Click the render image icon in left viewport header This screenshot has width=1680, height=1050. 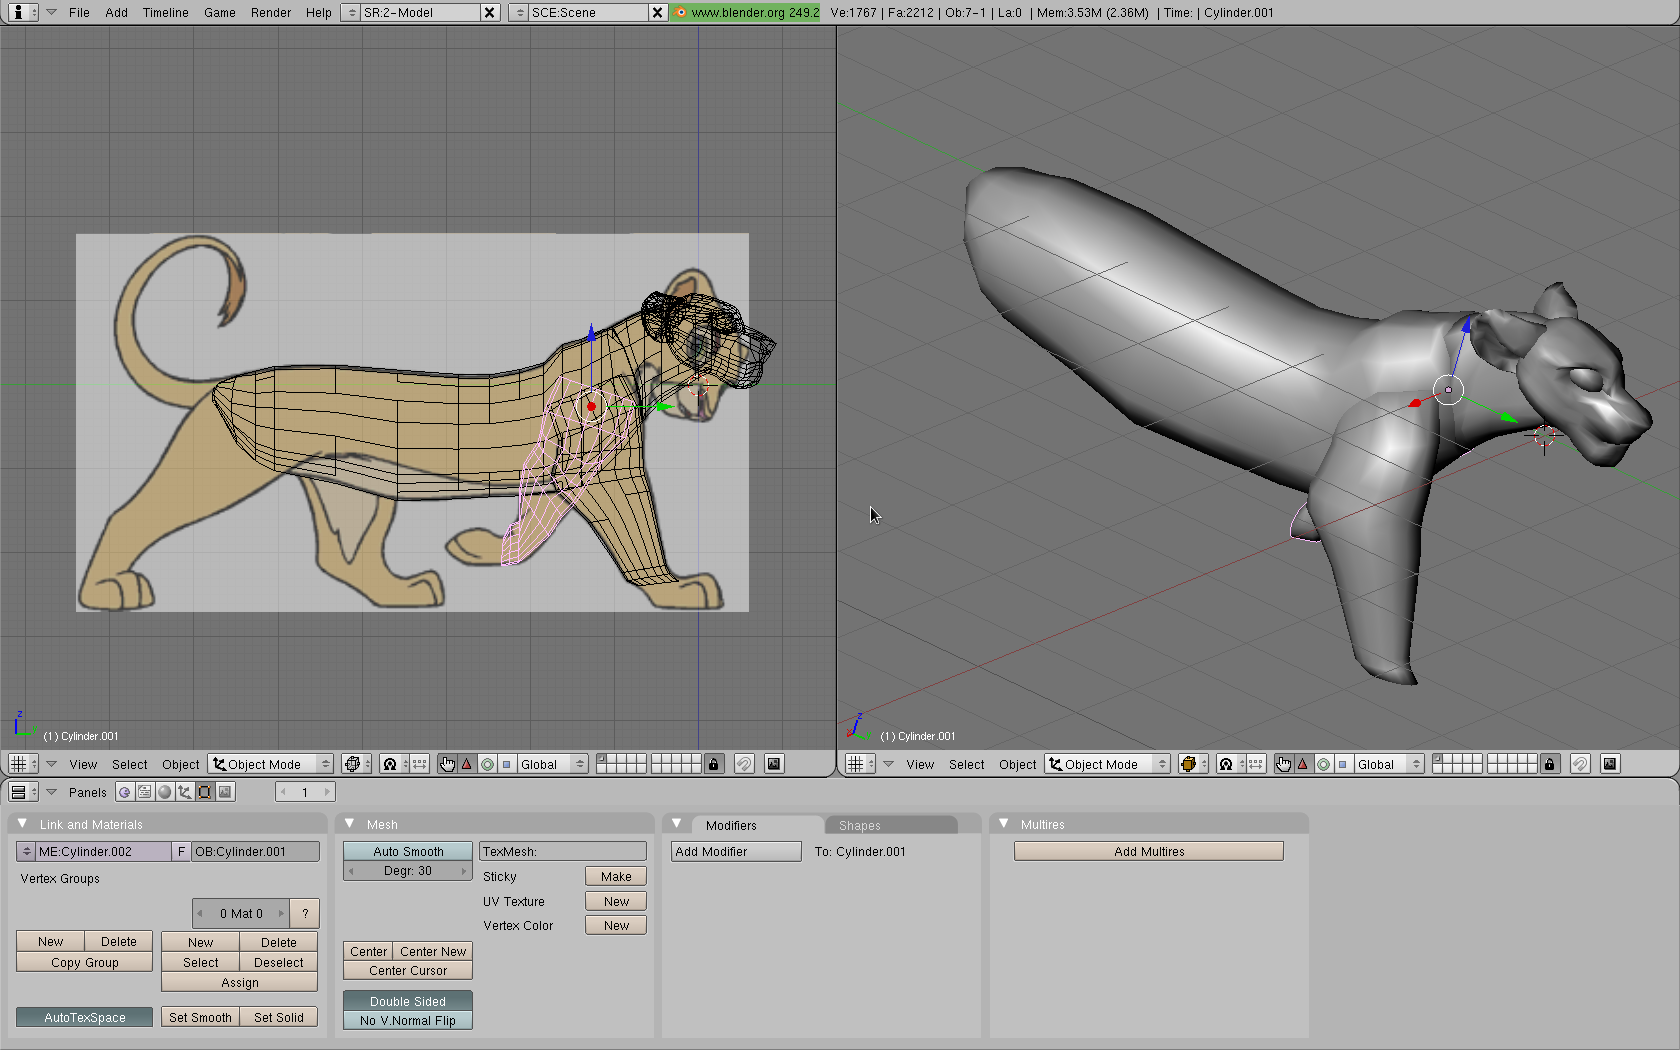point(774,764)
